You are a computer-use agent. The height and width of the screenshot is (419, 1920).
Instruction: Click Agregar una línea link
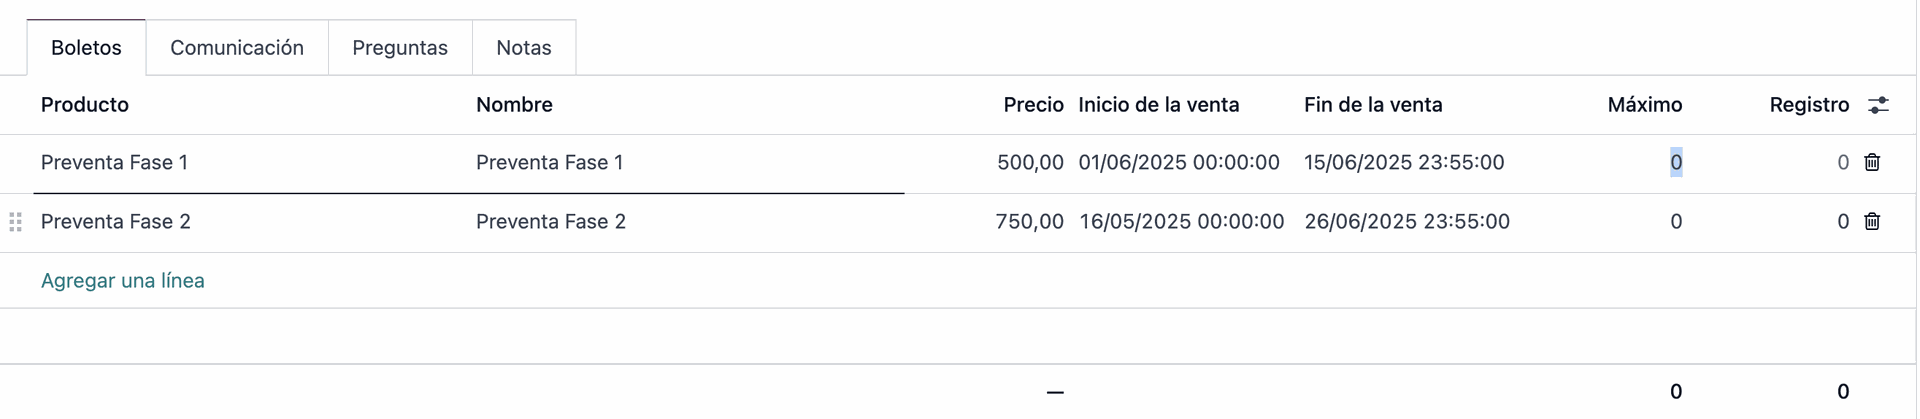tap(123, 281)
